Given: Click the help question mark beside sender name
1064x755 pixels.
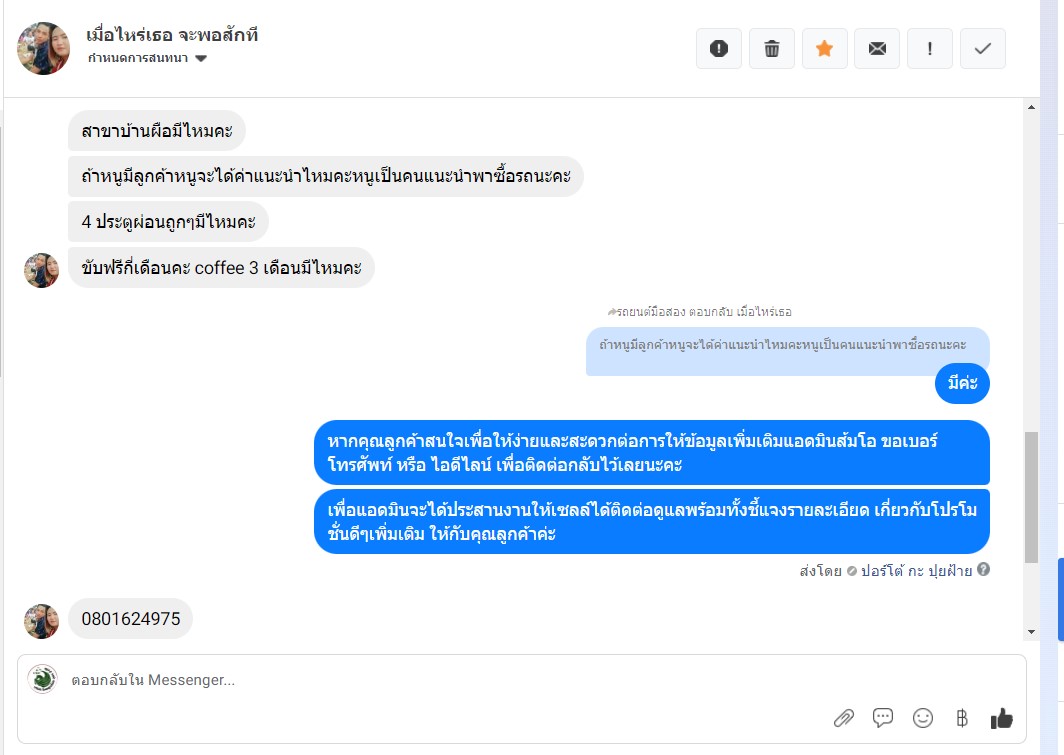Looking at the screenshot, I should click(x=983, y=570).
